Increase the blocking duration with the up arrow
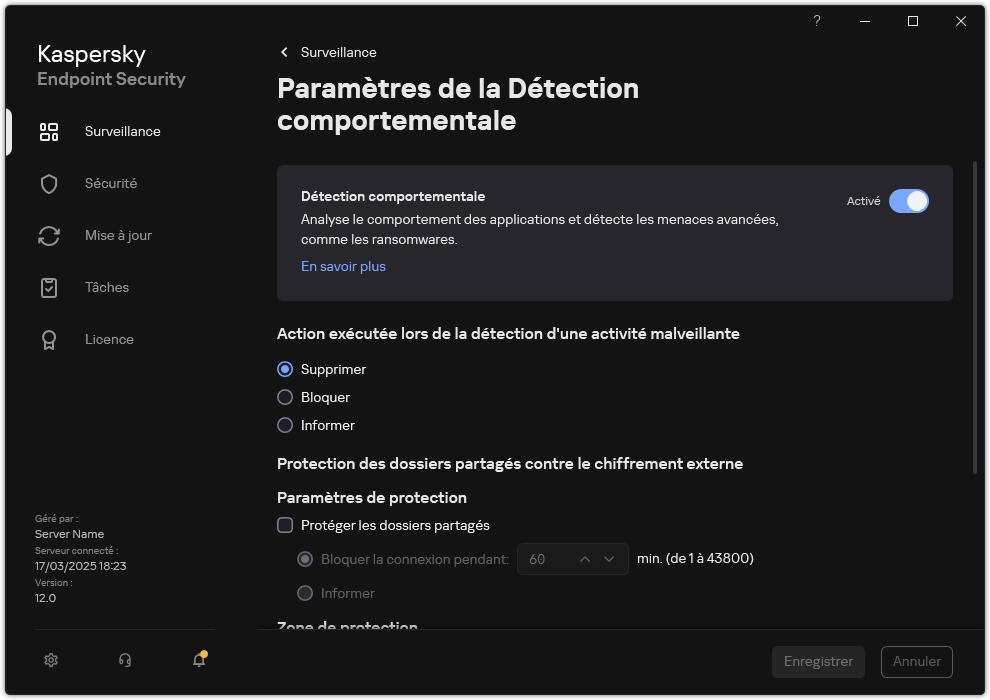The height and width of the screenshot is (700, 990). [583, 559]
